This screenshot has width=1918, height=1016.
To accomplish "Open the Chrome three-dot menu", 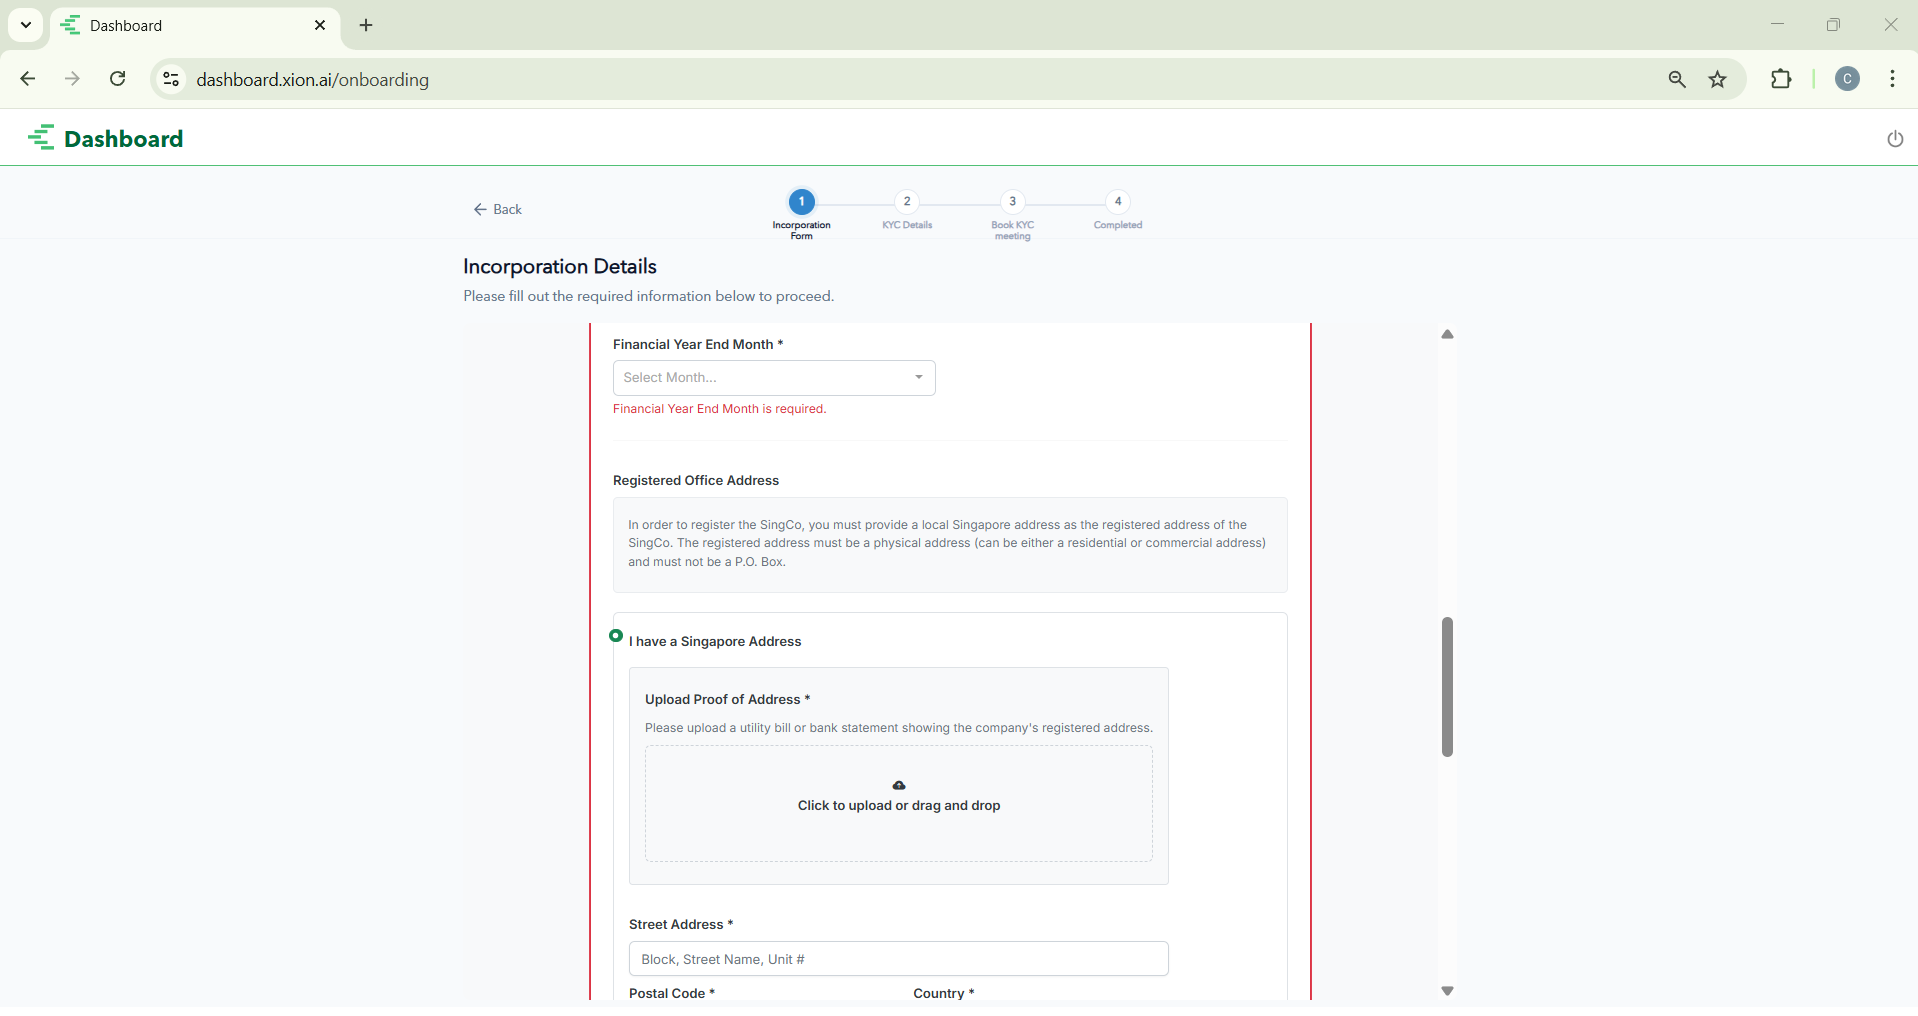I will pos(1892,79).
